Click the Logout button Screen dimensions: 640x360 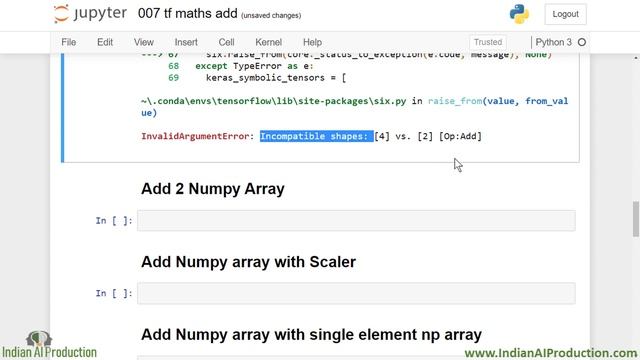pos(565,14)
